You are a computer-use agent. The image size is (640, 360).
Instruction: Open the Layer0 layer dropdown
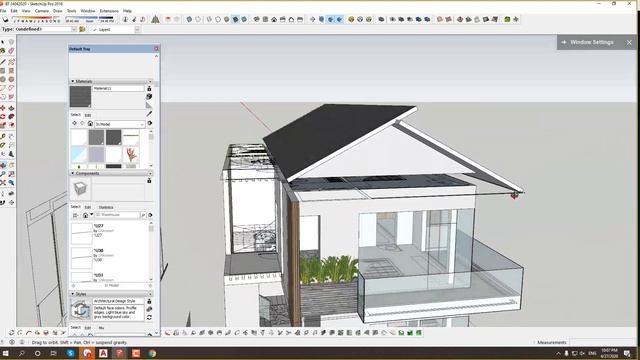tap(137, 29)
